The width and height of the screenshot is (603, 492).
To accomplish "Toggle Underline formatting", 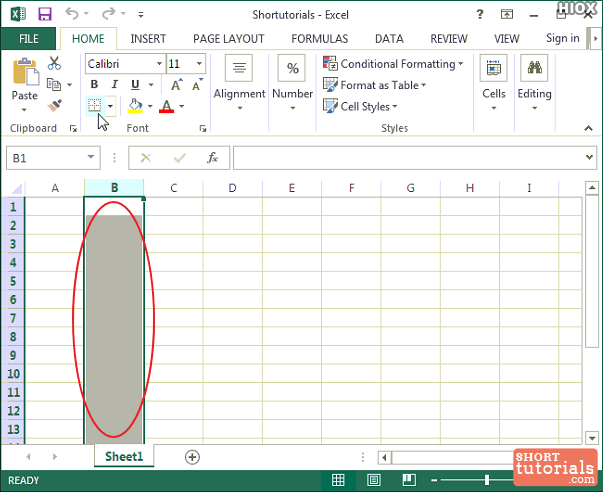I will click(135, 84).
